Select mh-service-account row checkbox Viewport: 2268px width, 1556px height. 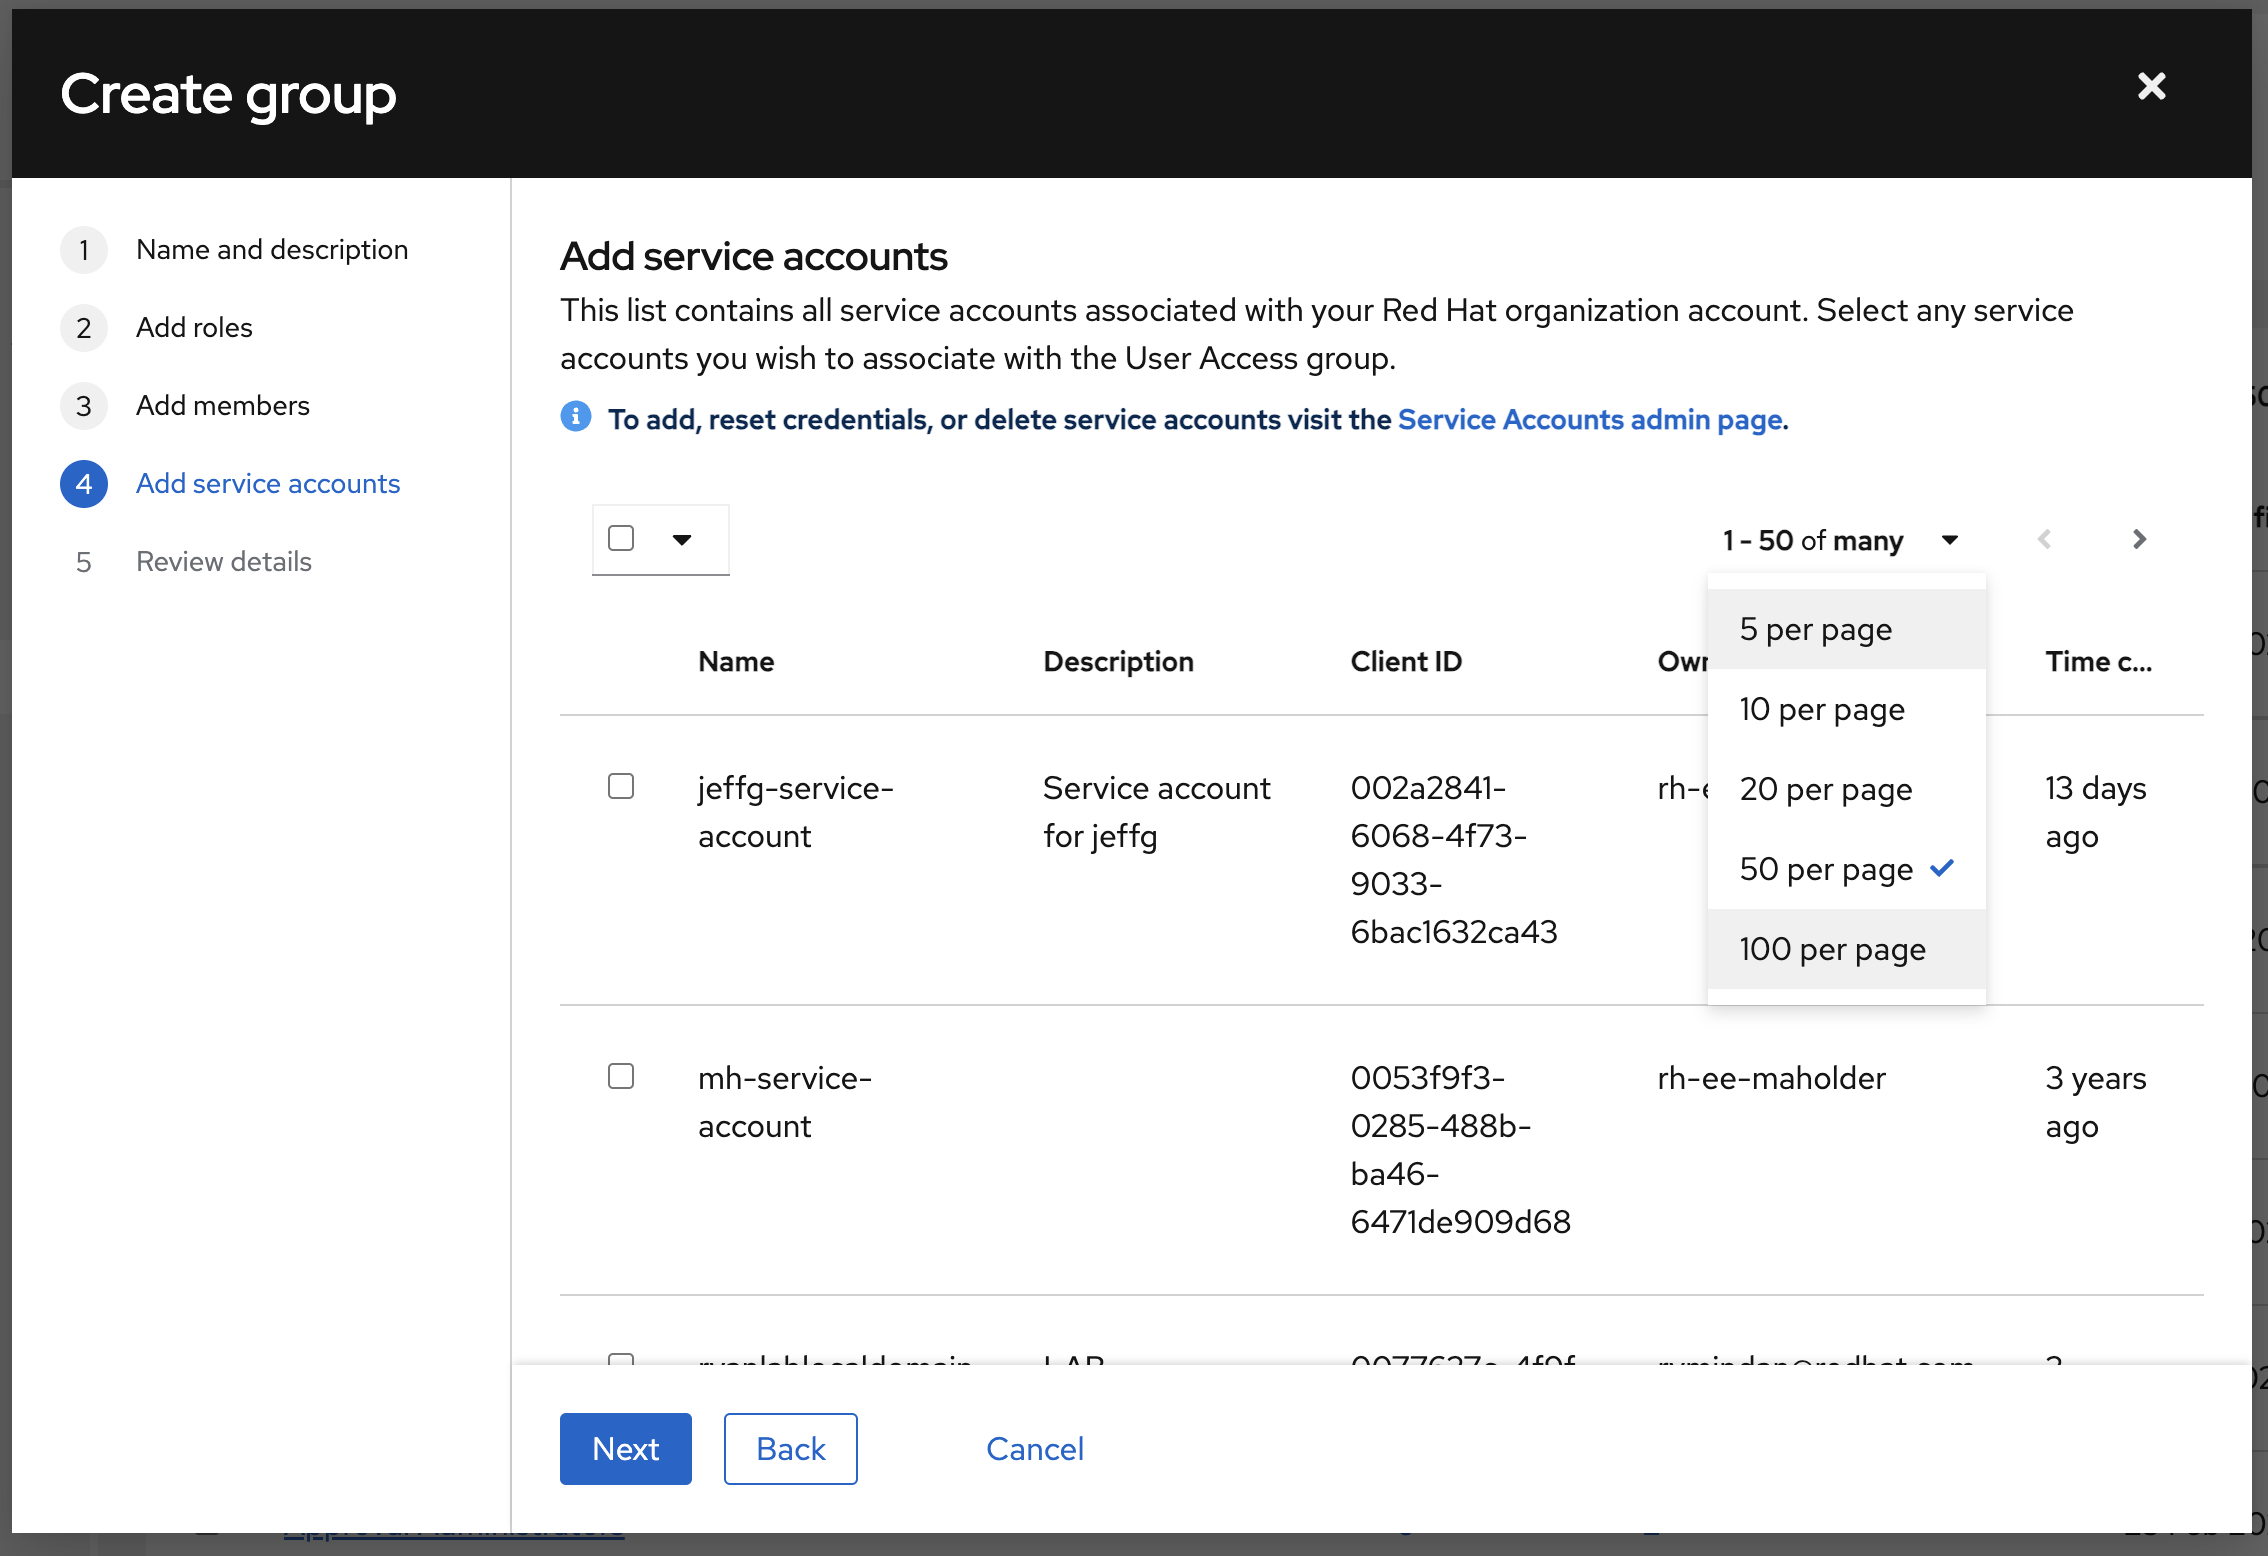pos(621,1077)
